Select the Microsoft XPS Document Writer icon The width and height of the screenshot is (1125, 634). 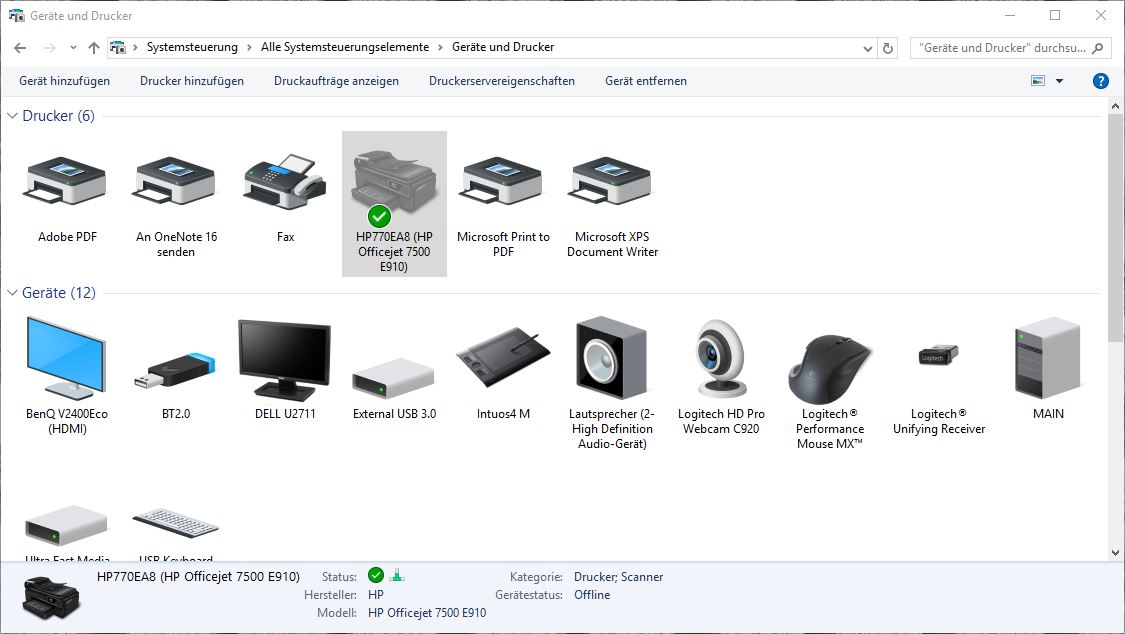[x=612, y=182]
